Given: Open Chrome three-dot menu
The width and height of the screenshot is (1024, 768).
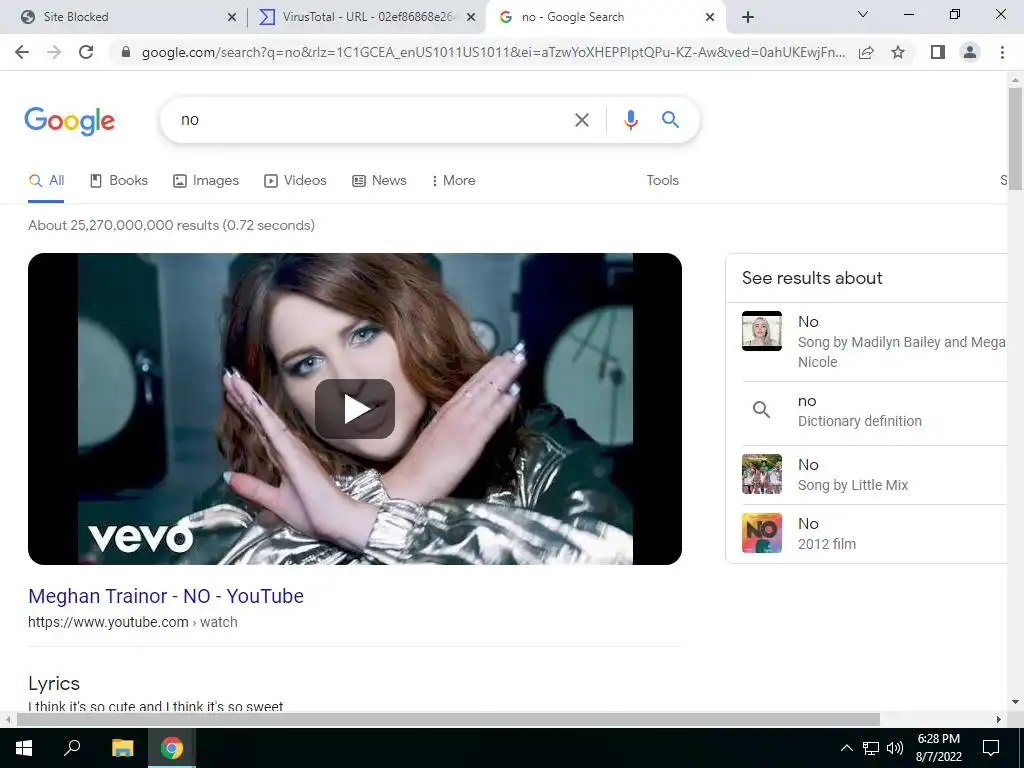Looking at the screenshot, I should click(x=1002, y=52).
